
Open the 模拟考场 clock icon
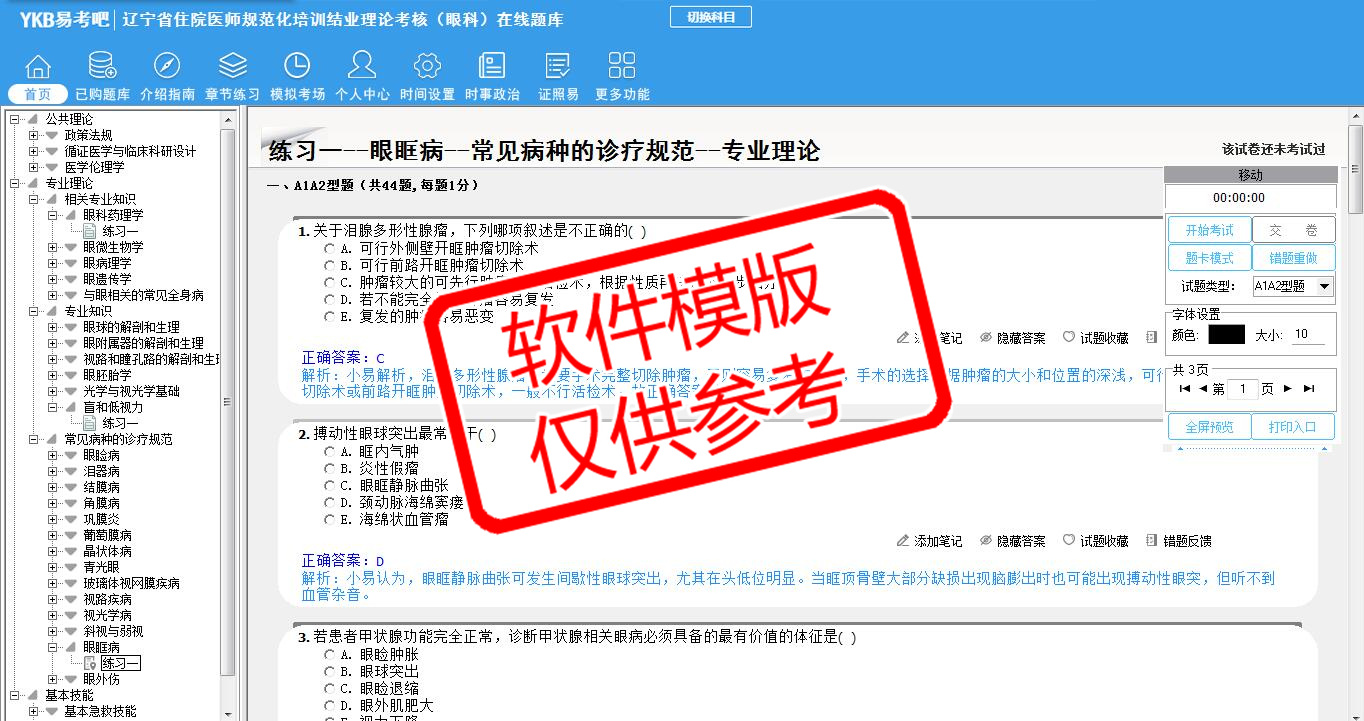[x=297, y=66]
